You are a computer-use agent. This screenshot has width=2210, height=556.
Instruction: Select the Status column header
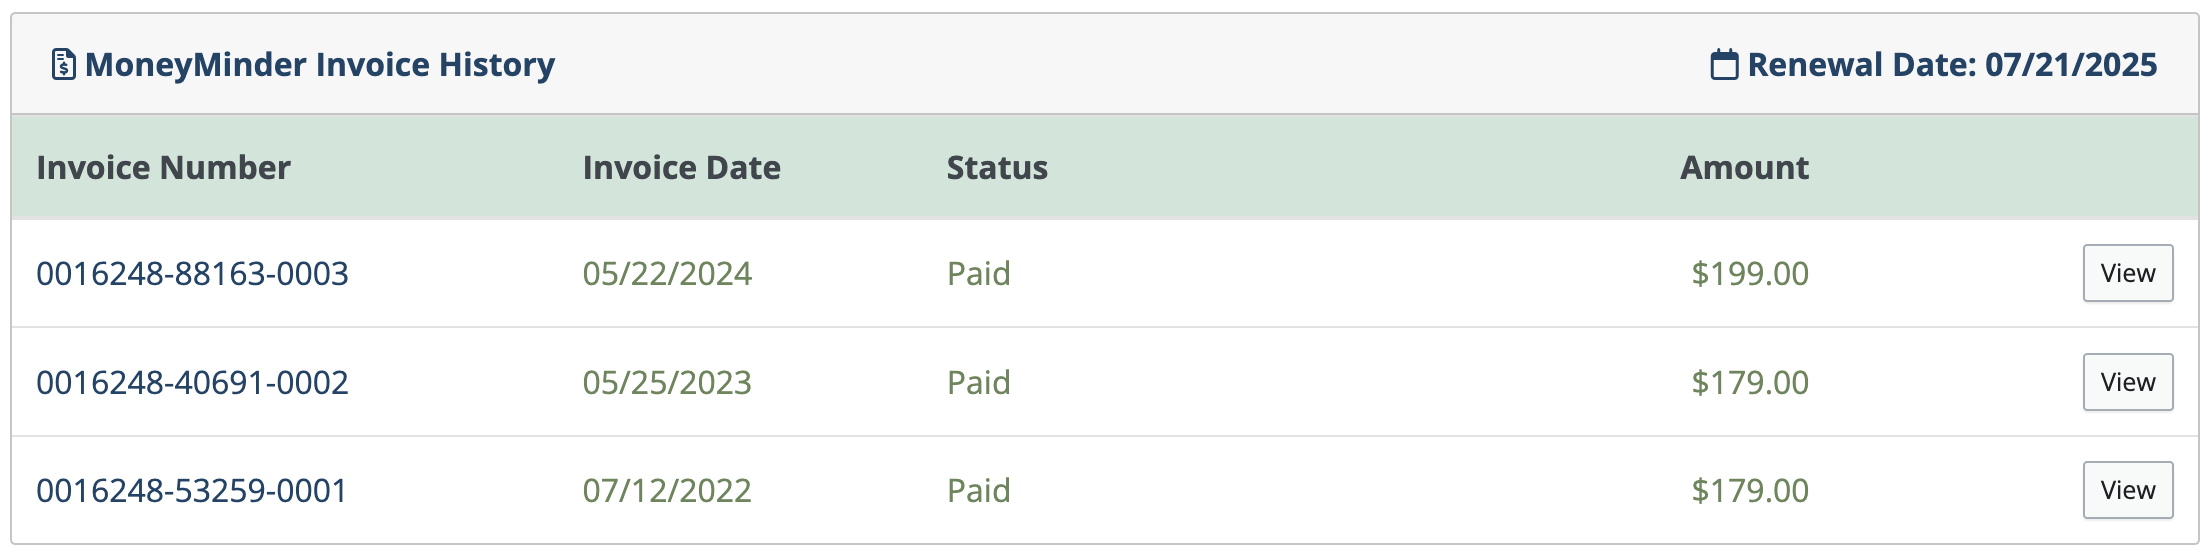(997, 167)
